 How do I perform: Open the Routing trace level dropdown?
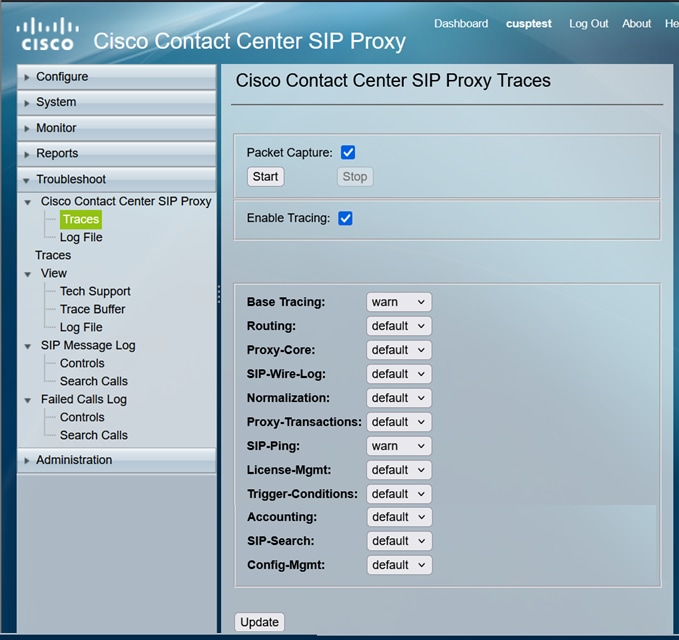[x=399, y=326]
